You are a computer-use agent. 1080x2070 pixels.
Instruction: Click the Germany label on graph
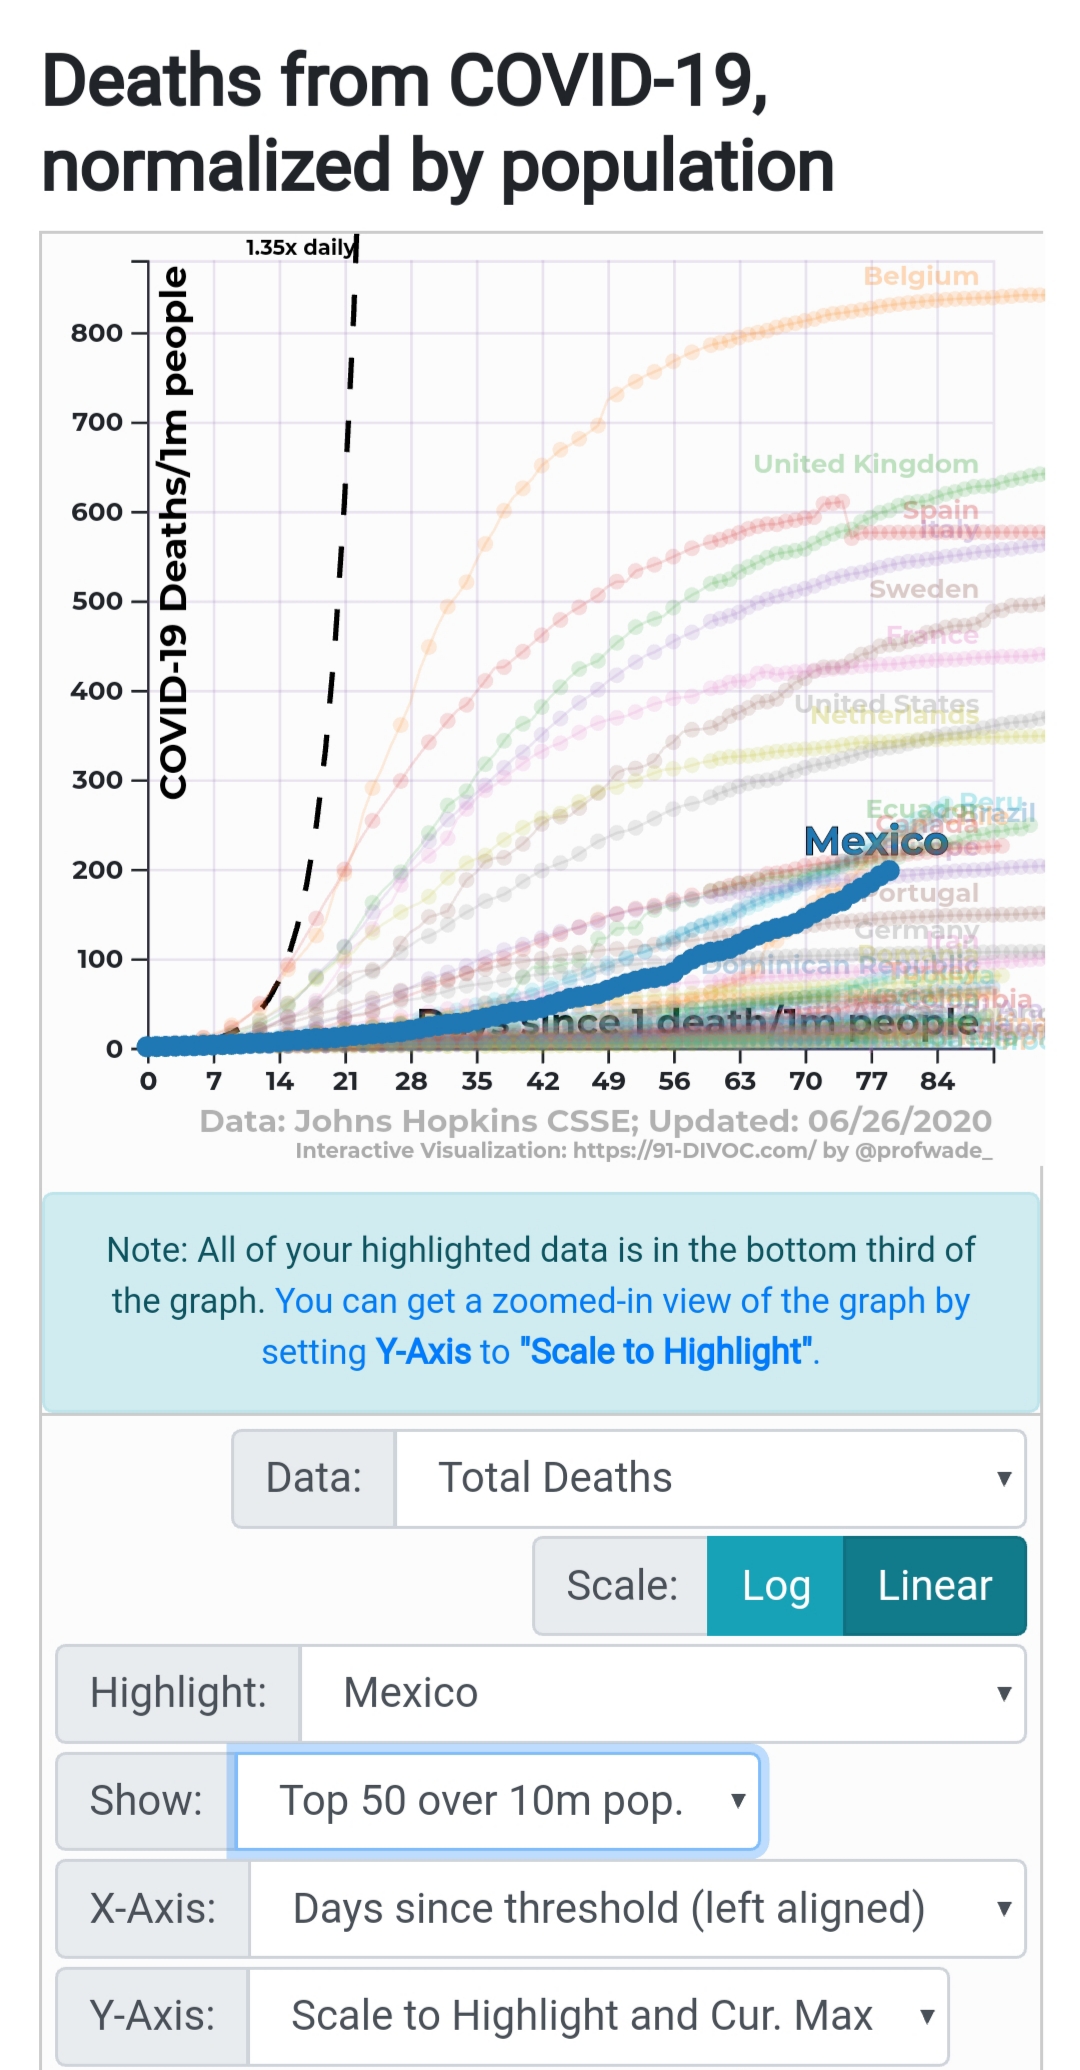coord(916,930)
